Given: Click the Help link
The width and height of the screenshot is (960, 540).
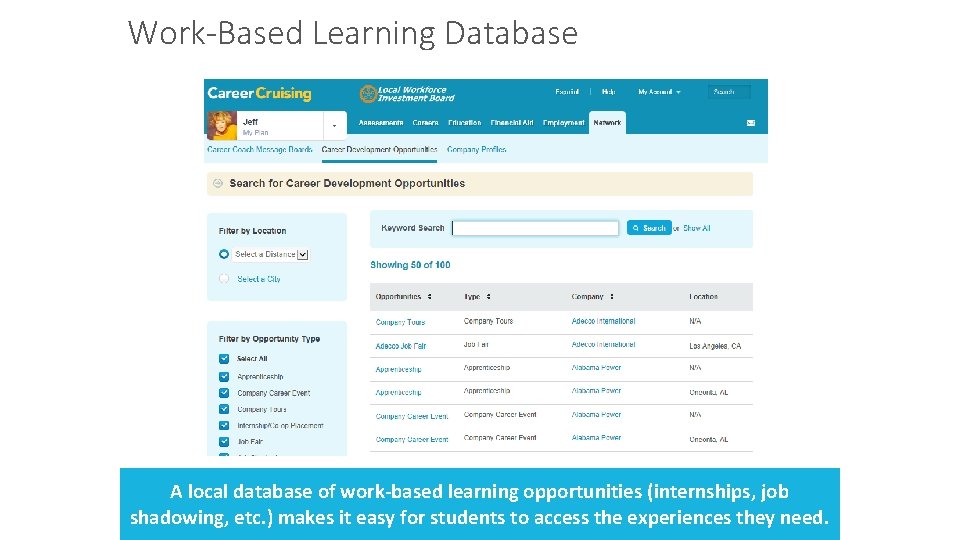Looking at the screenshot, I should pos(609,92).
